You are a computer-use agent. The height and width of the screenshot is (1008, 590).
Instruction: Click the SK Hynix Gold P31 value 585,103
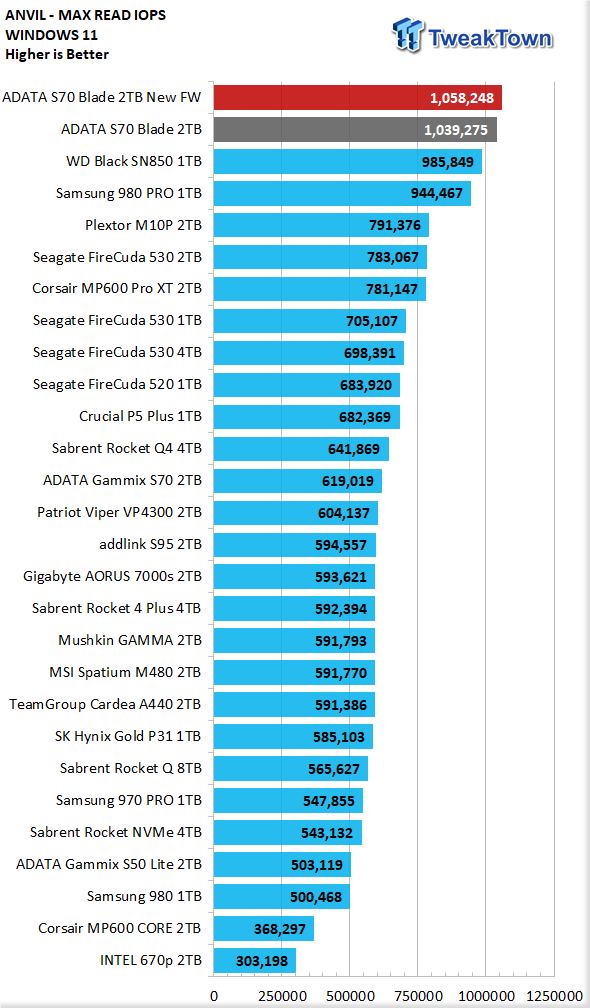pos(339,737)
